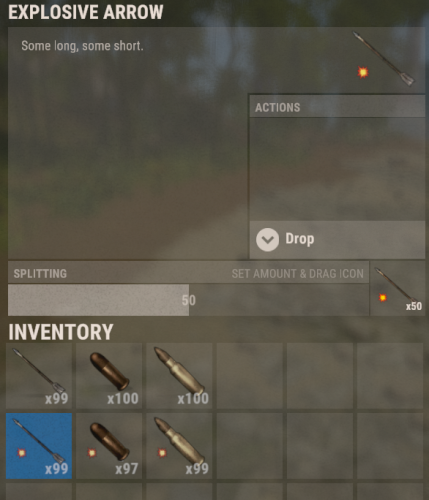Click the SET AMOUNT & DRAG ICON label

click(x=298, y=274)
